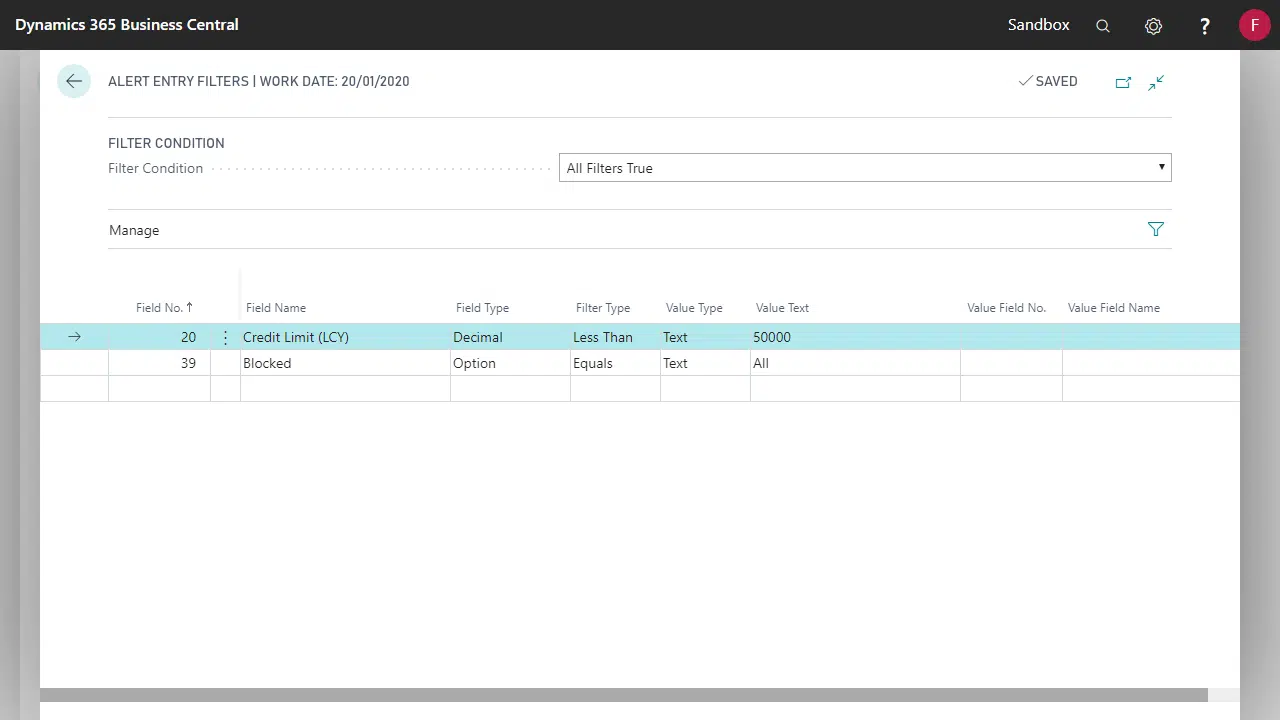Click the back arrow button

point(74,81)
